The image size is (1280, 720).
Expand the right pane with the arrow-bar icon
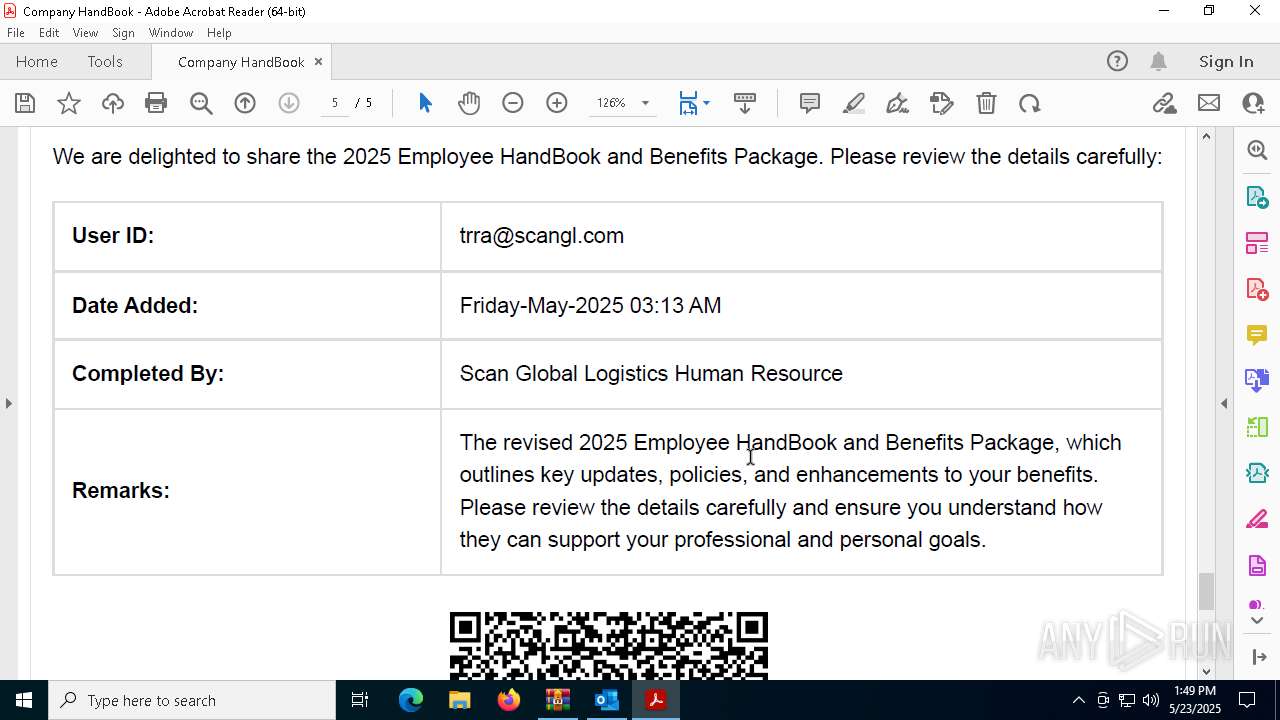[x=1258, y=656]
